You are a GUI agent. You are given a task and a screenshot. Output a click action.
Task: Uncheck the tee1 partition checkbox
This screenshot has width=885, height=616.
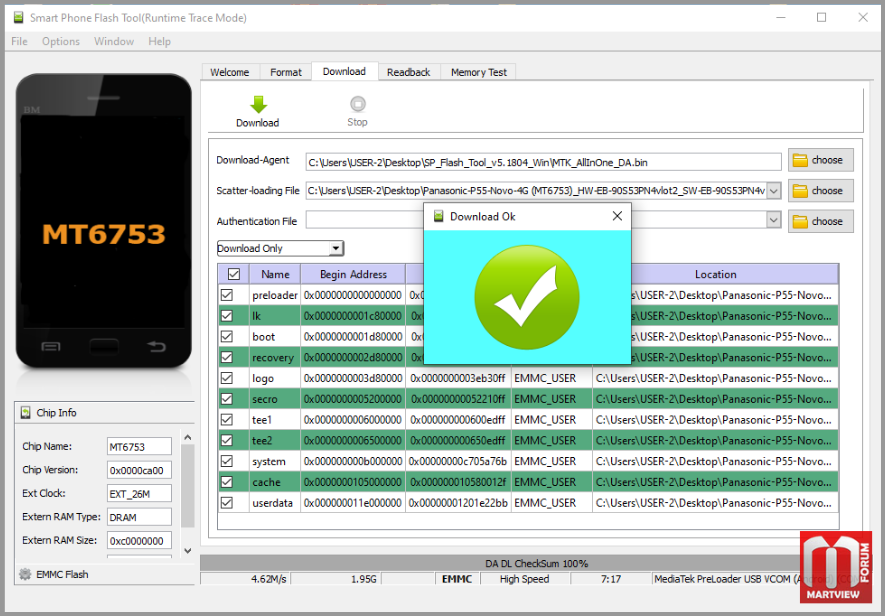[x=227, y=420]
